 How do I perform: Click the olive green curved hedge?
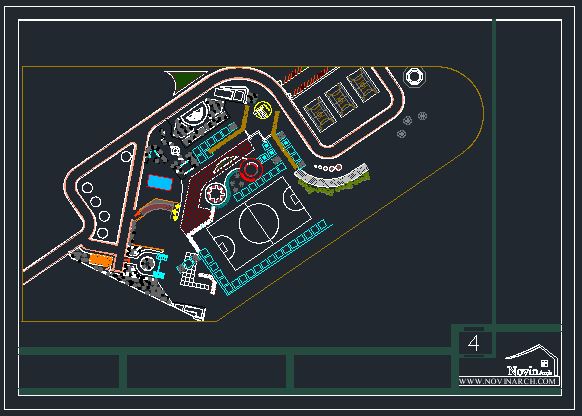pos(334,186)
